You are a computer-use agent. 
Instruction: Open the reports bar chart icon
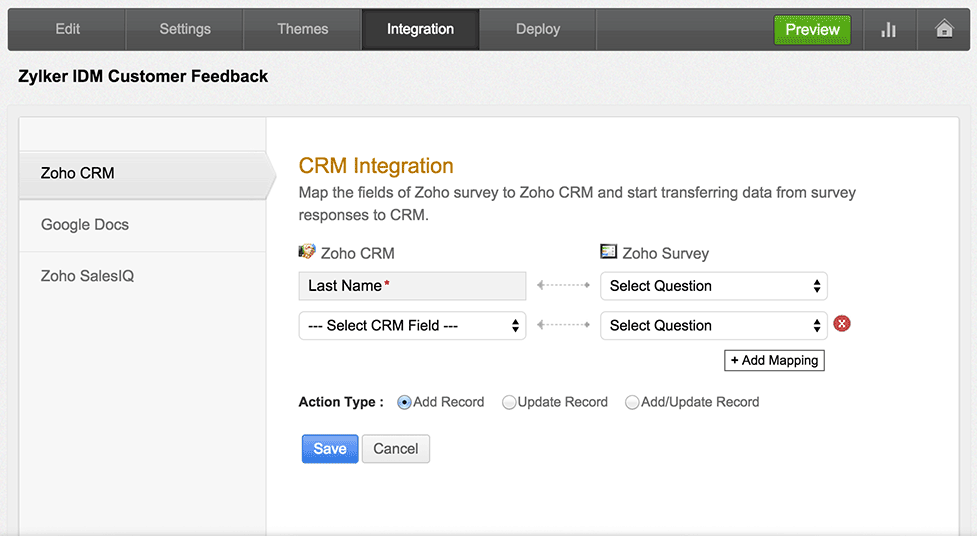click(889, 29)
